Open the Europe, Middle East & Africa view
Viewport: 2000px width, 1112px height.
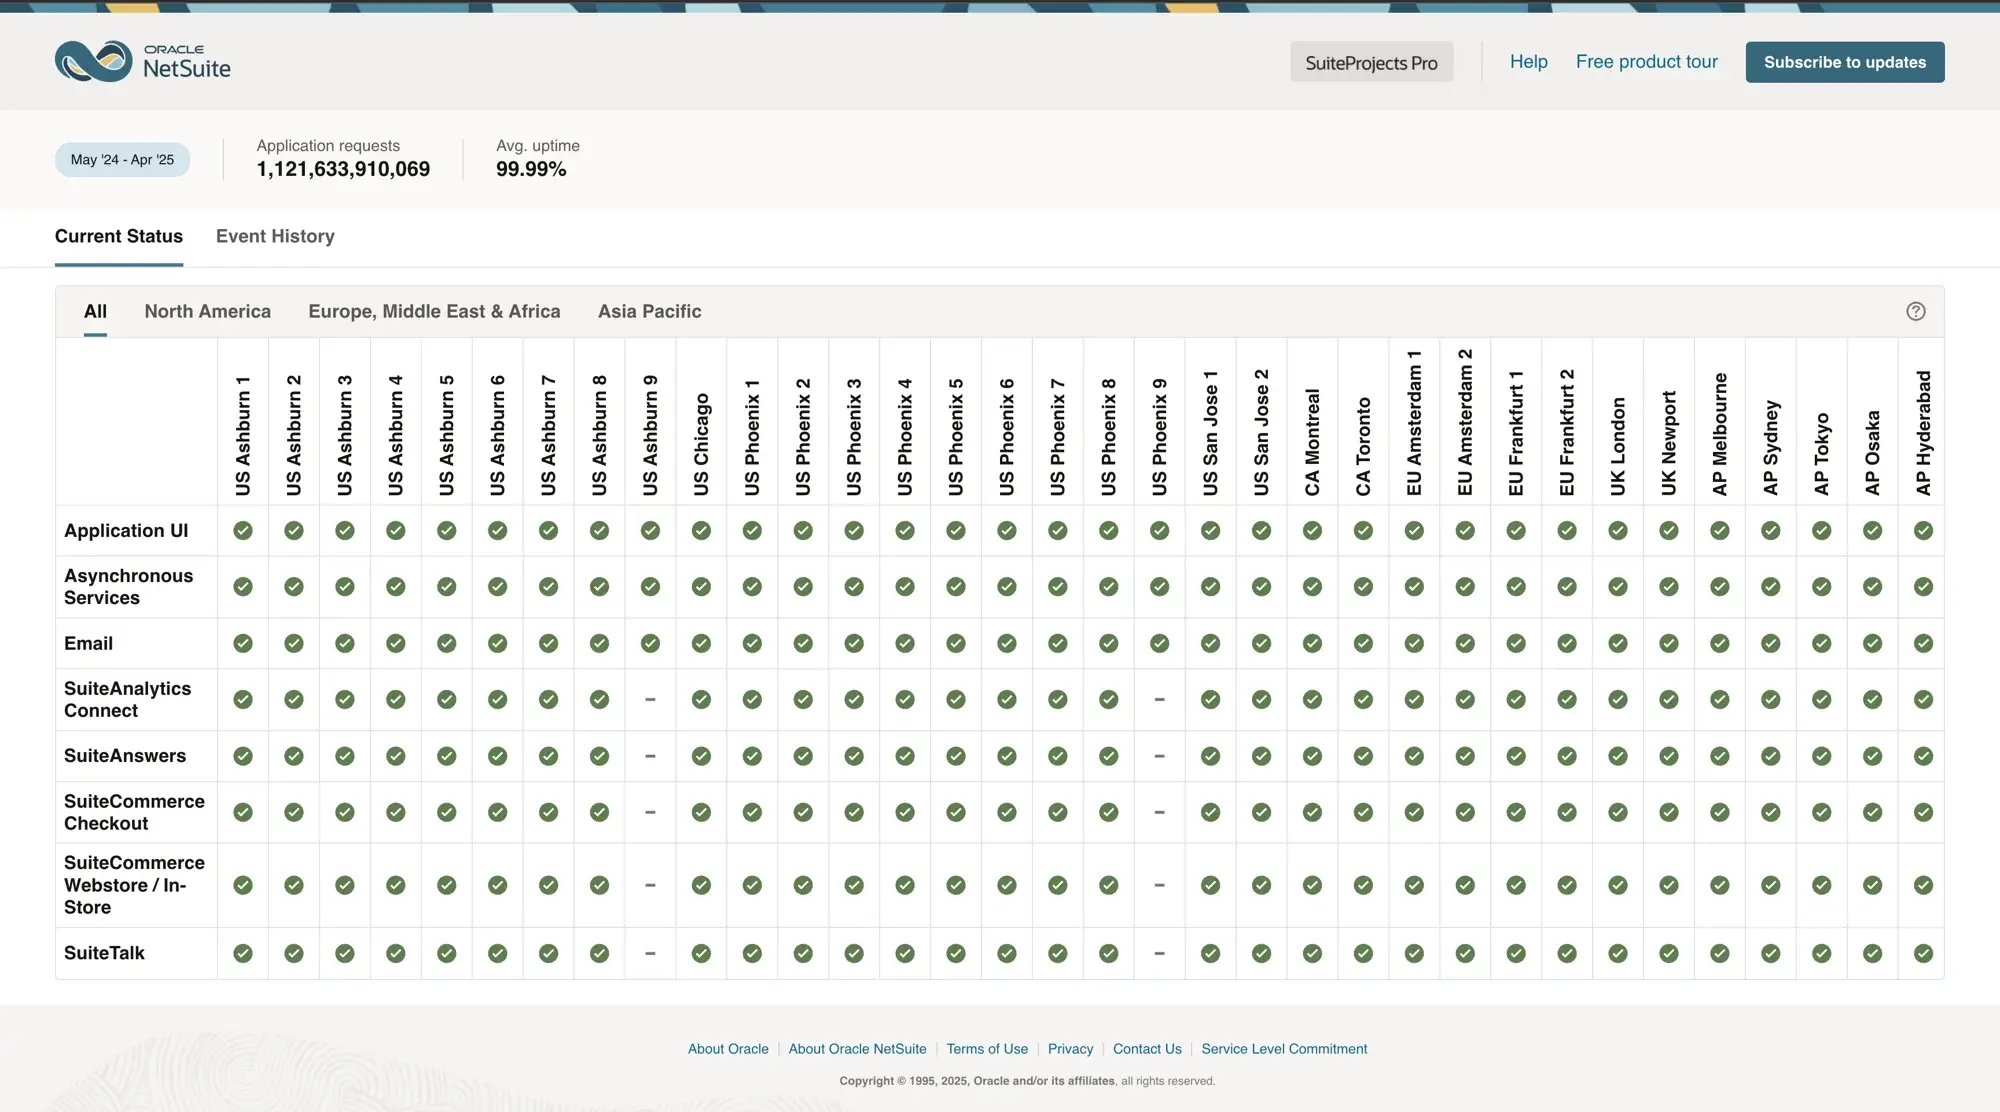[x=434, y=311]
